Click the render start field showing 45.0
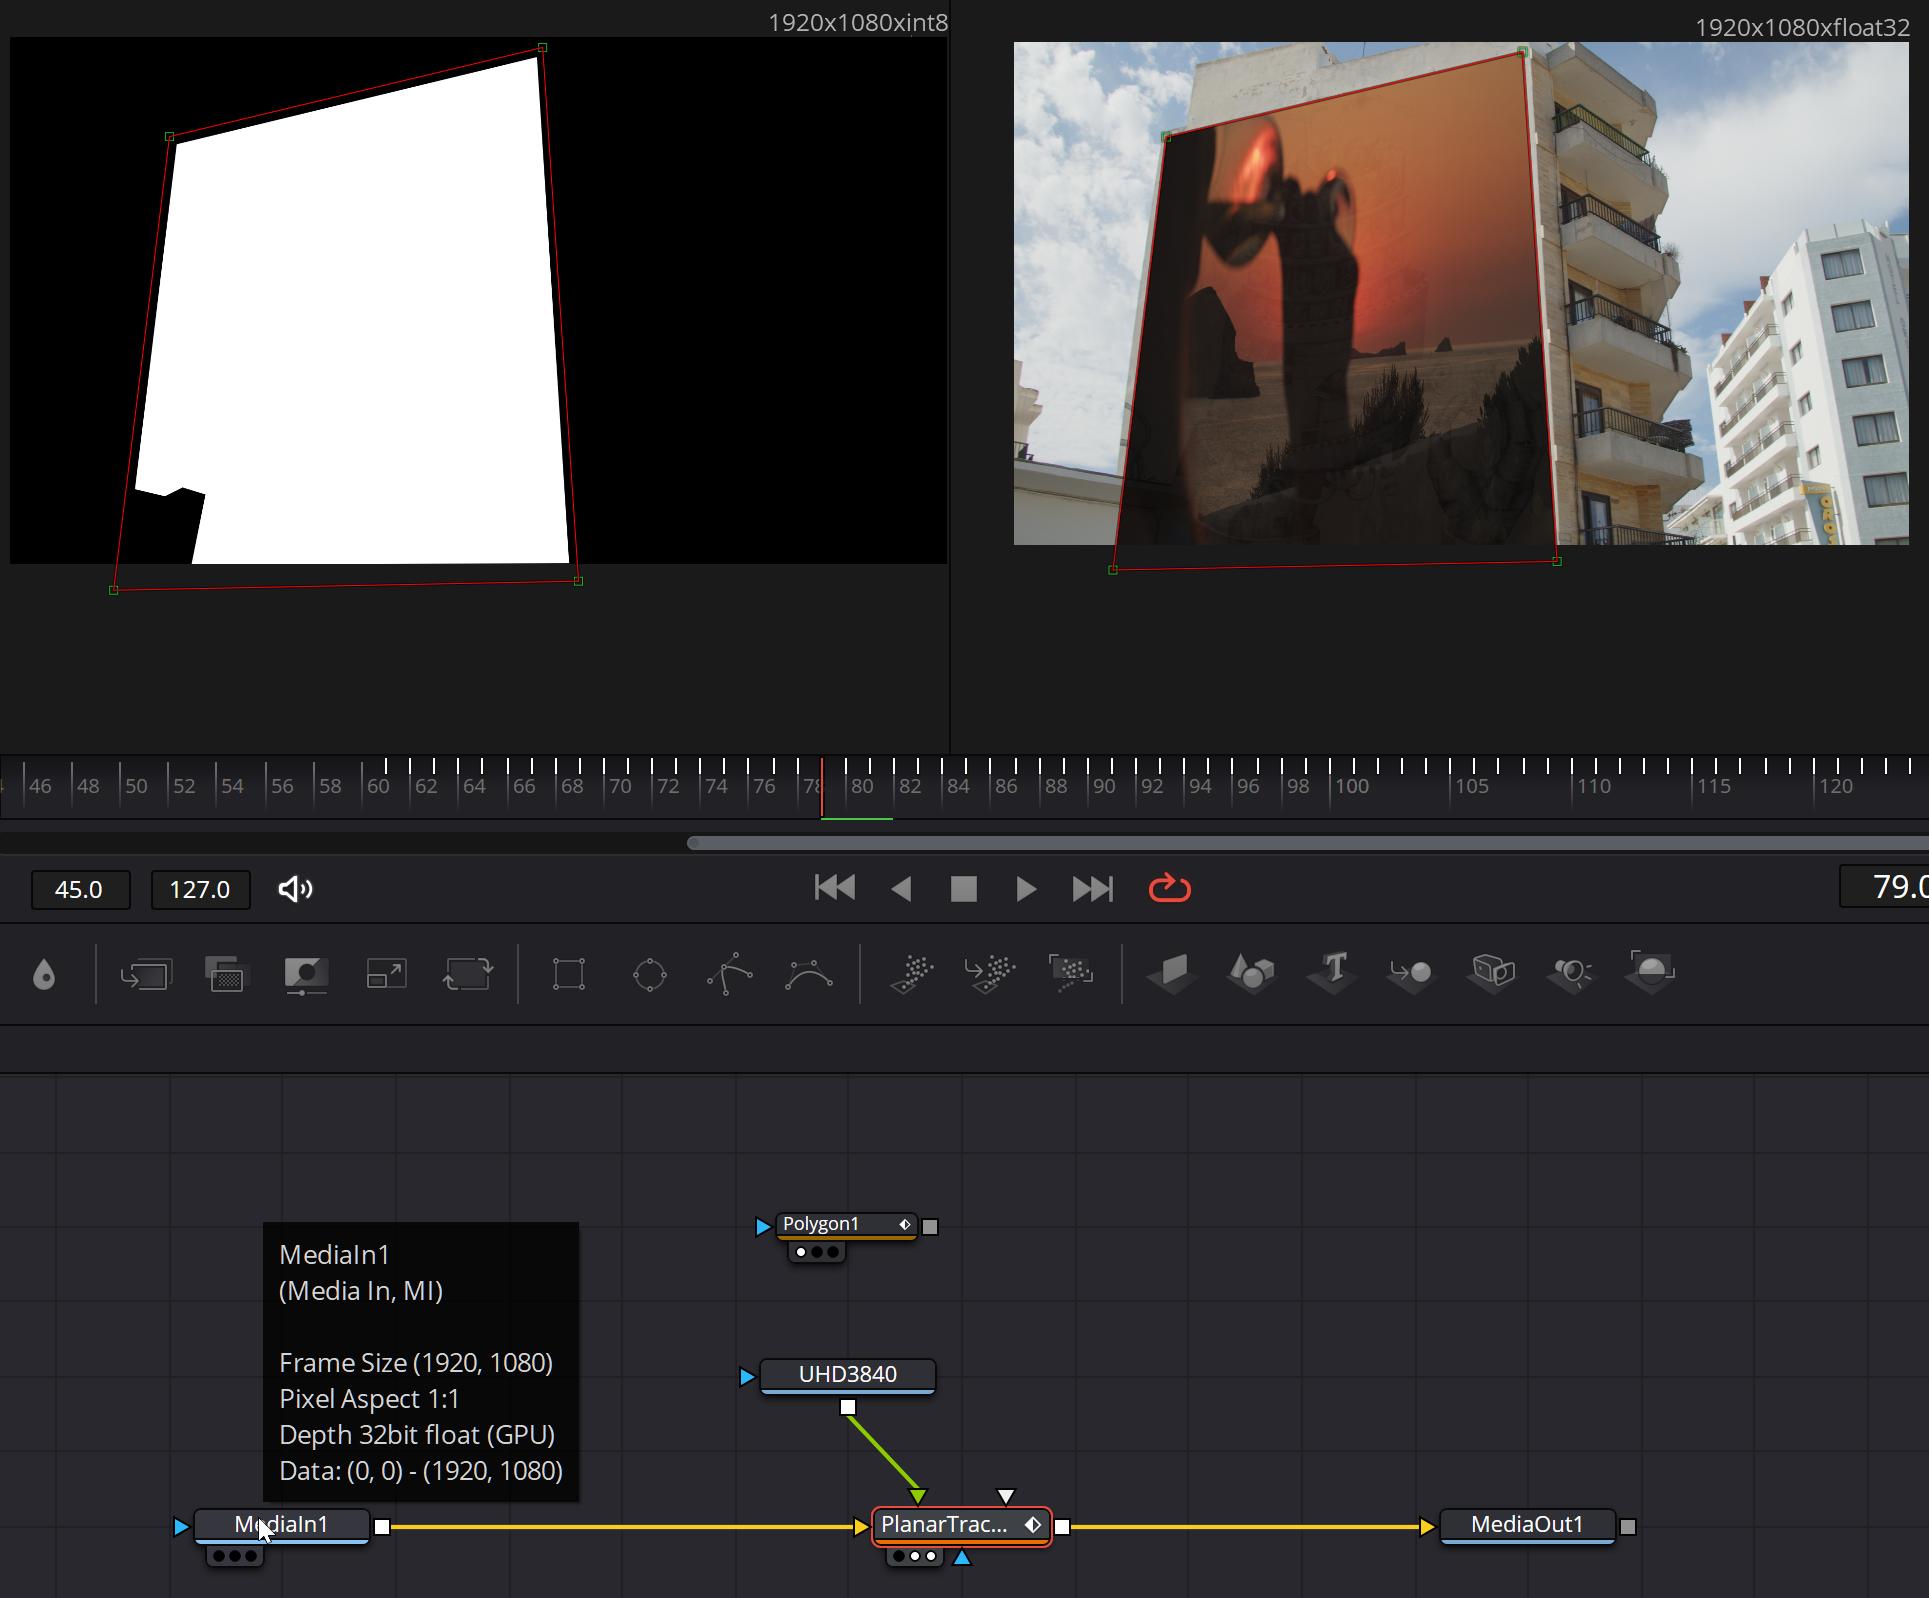 80,889
